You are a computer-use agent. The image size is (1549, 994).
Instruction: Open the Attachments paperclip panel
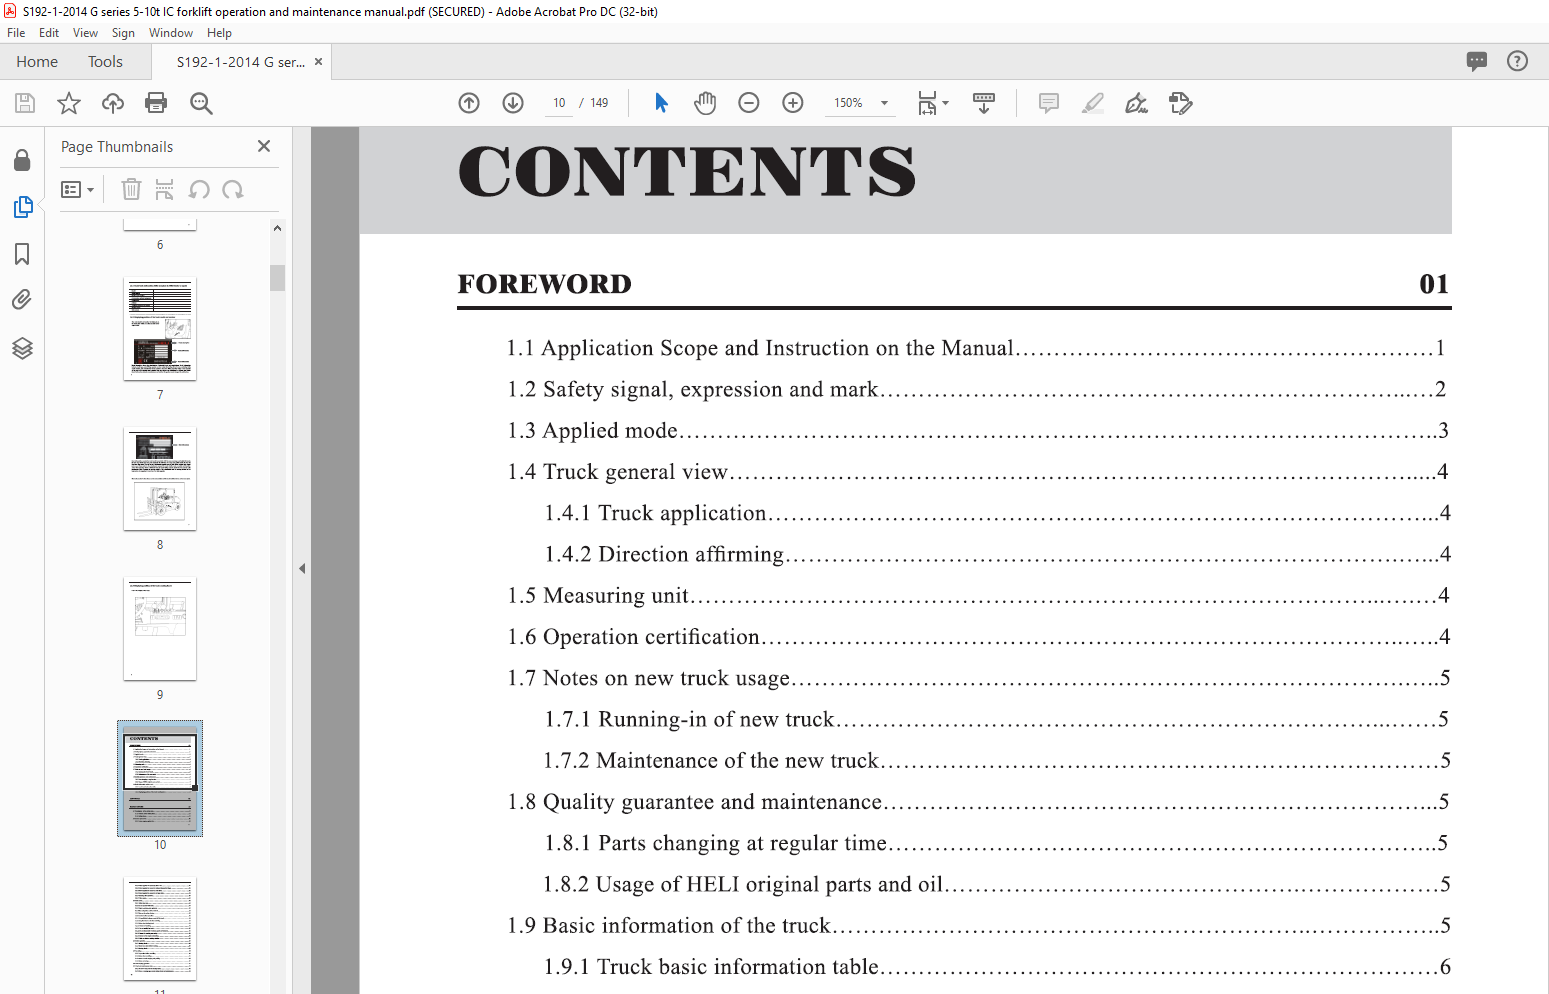(x=22, y=300)
